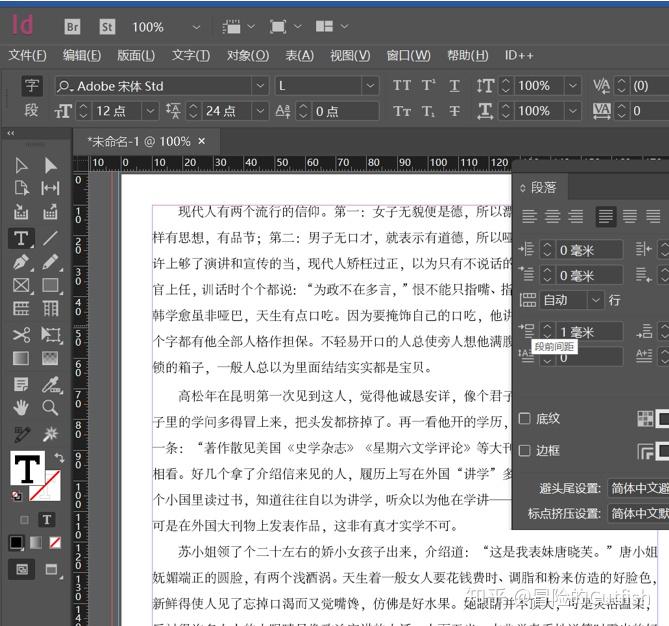669x626 pixels.
Task: Click the 1 毫米 space-before field
Action: (x=589, y=332)
